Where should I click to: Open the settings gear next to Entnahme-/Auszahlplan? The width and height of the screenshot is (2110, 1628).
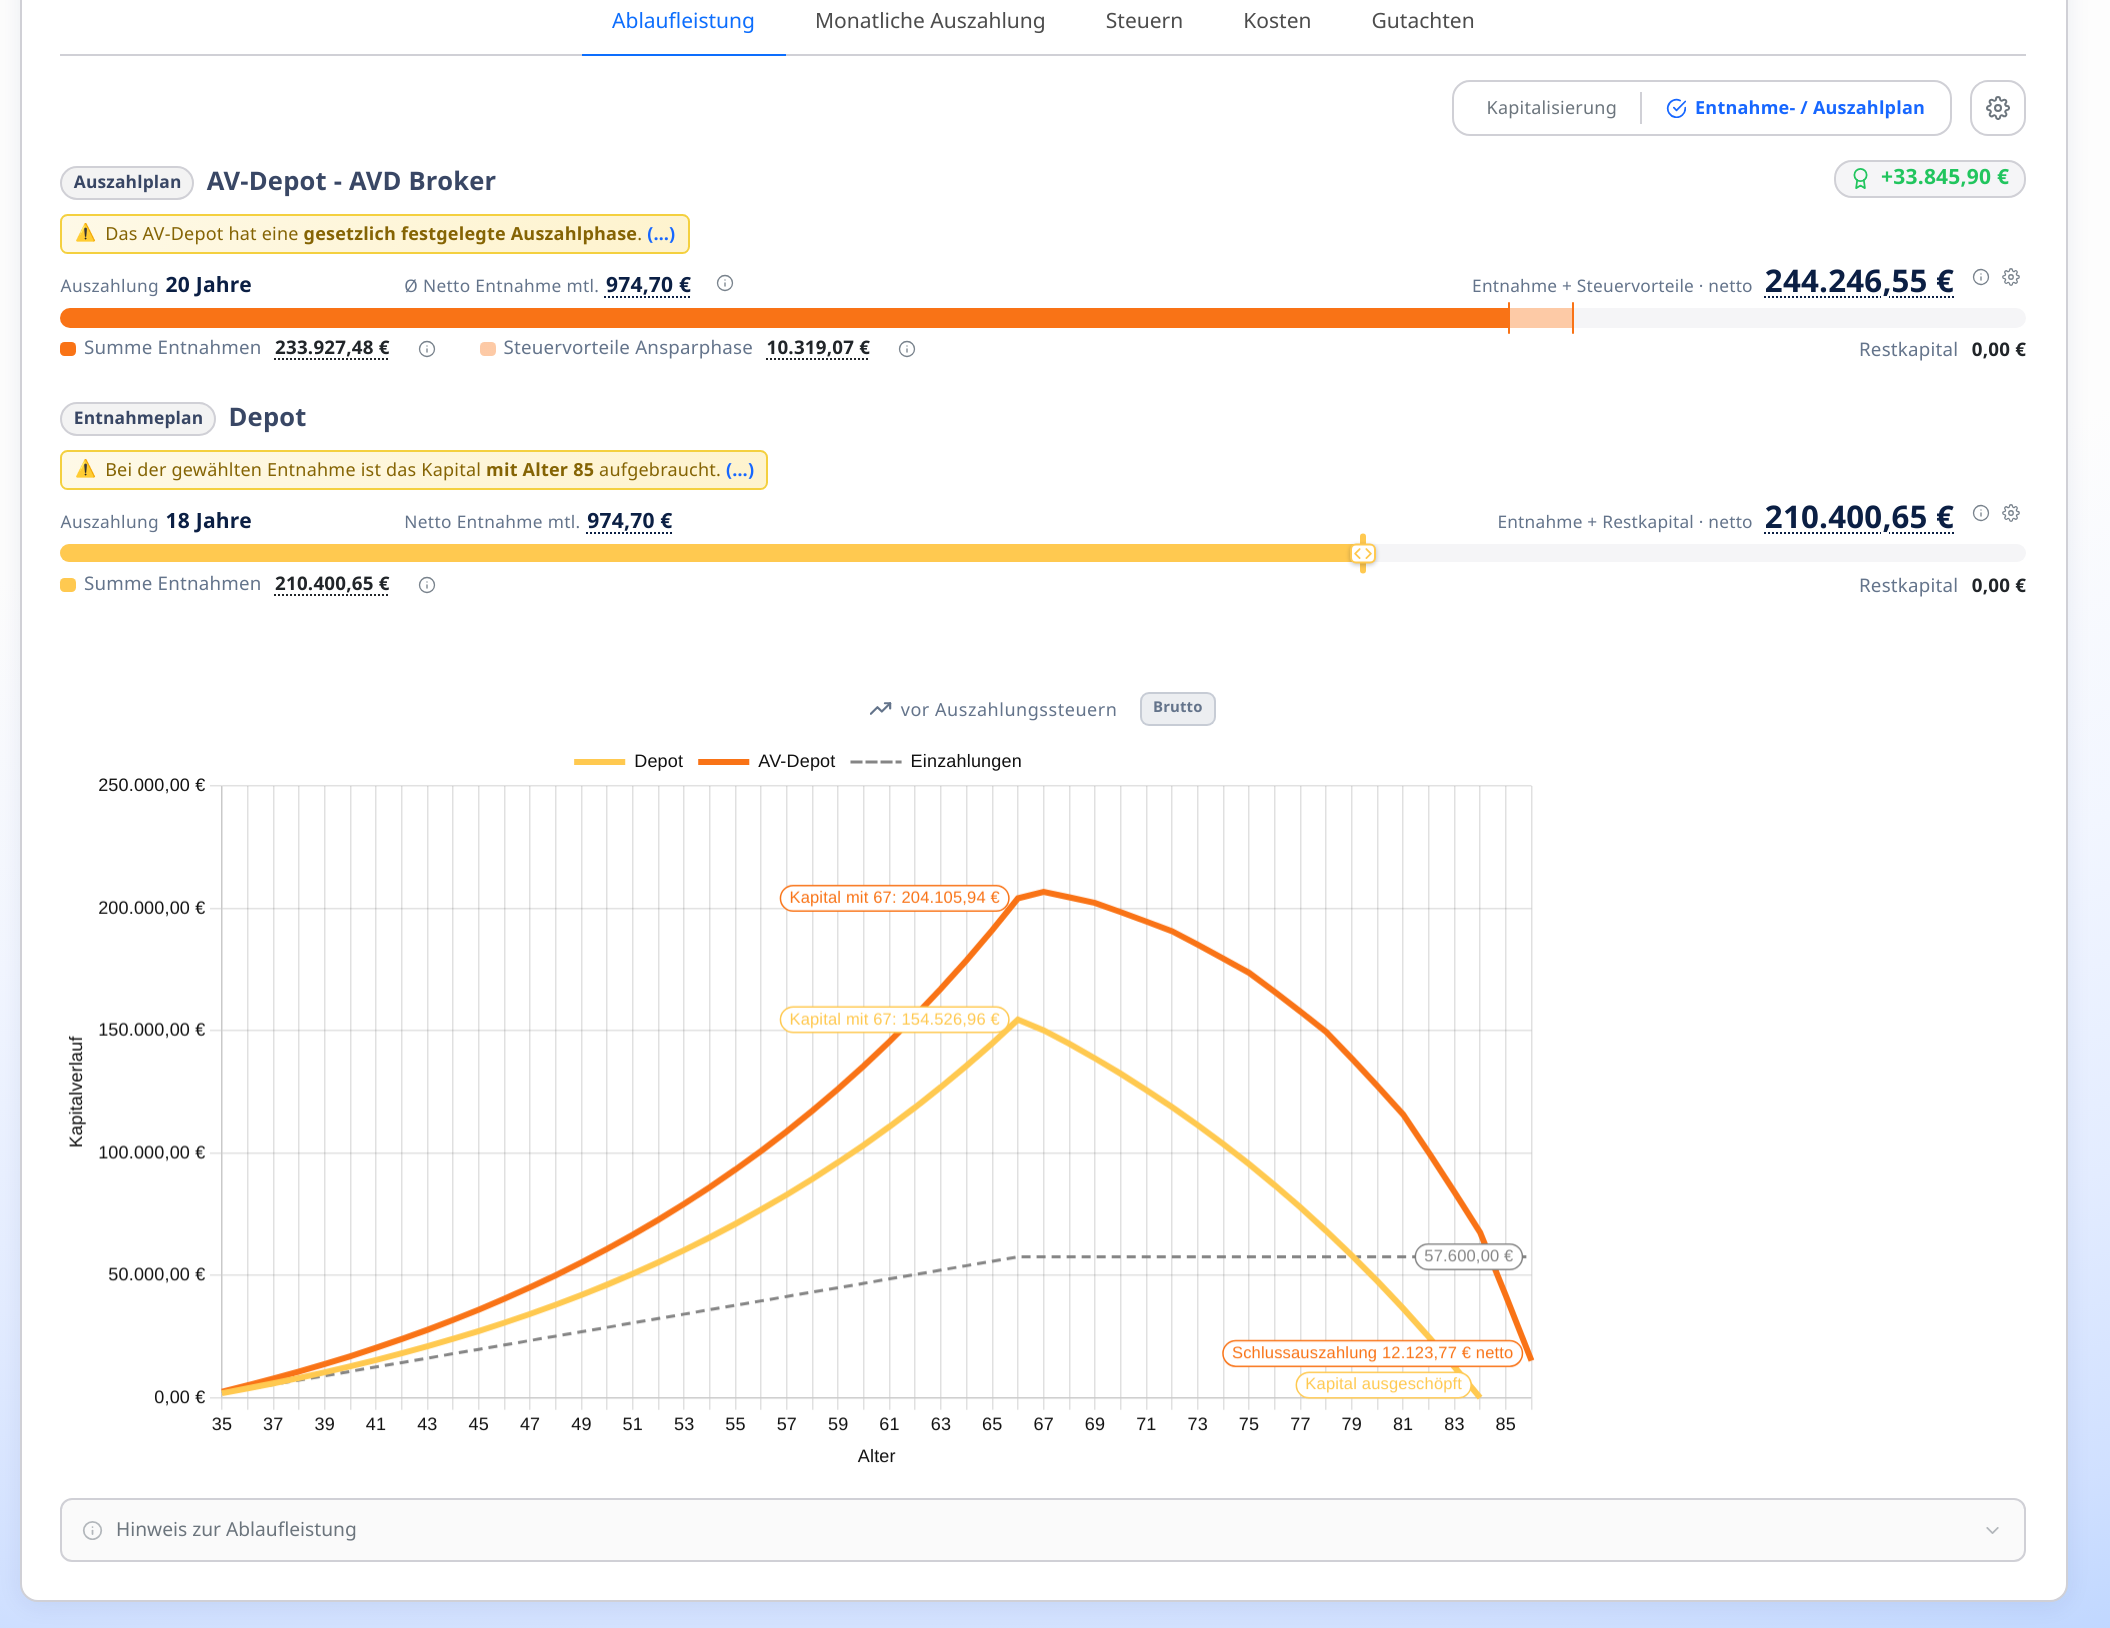(x=1997, y=108)
